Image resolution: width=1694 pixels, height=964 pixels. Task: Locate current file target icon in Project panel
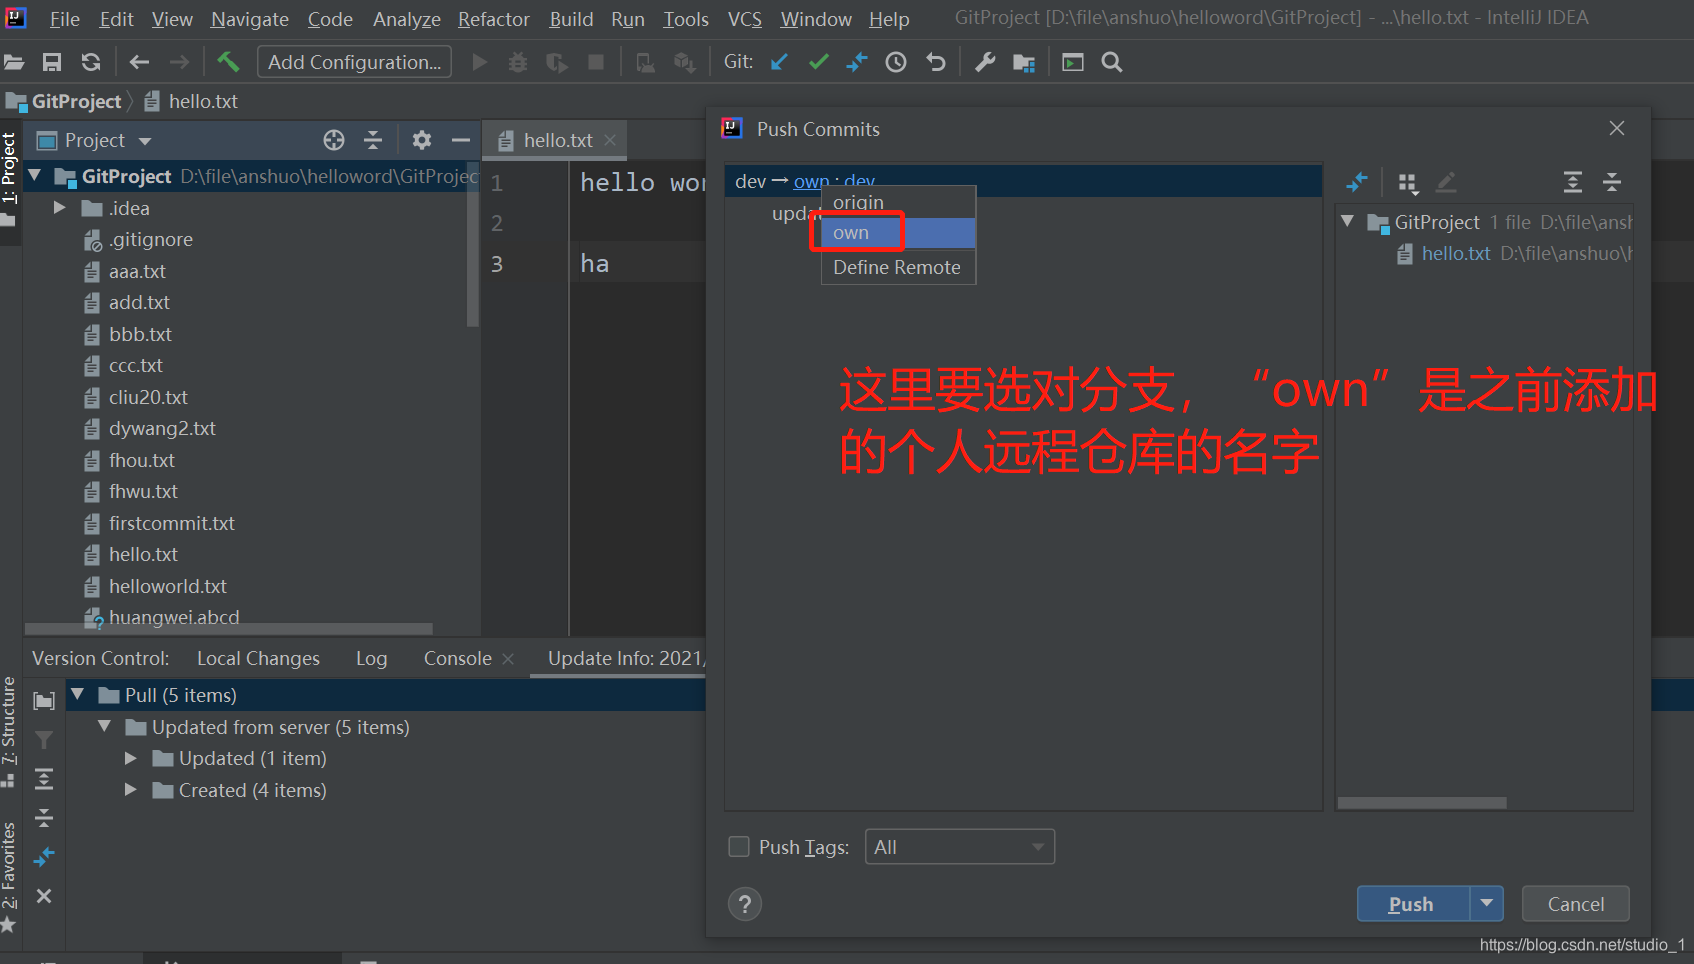334,140
